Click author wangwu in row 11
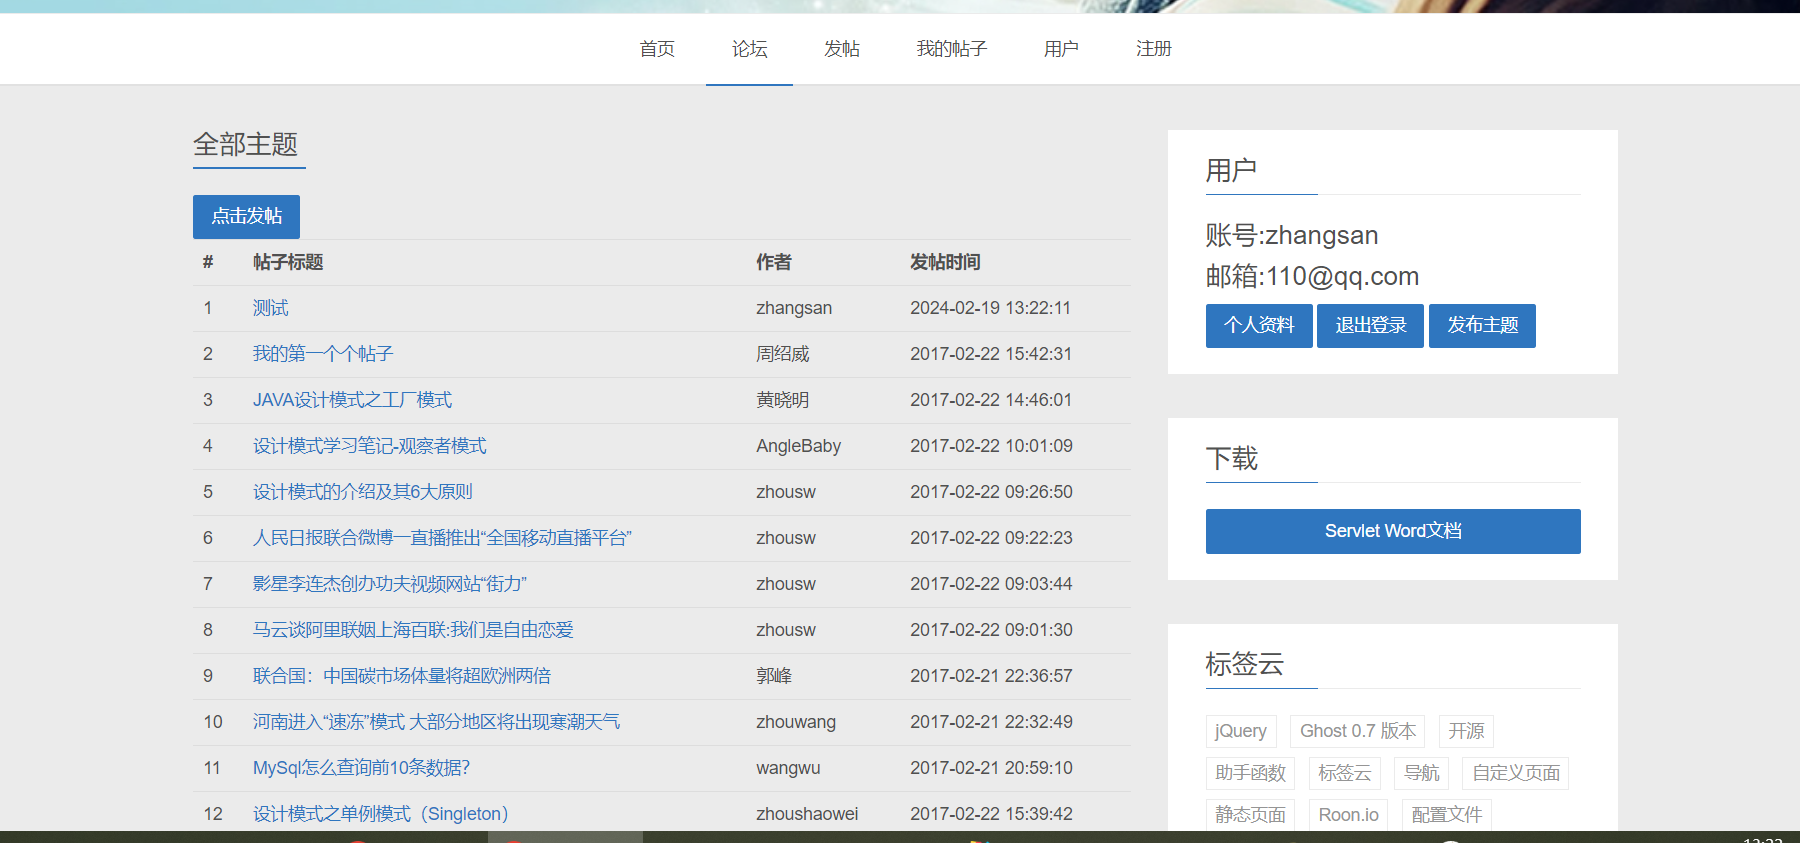The image size is (1800, 843). point(788,768)
